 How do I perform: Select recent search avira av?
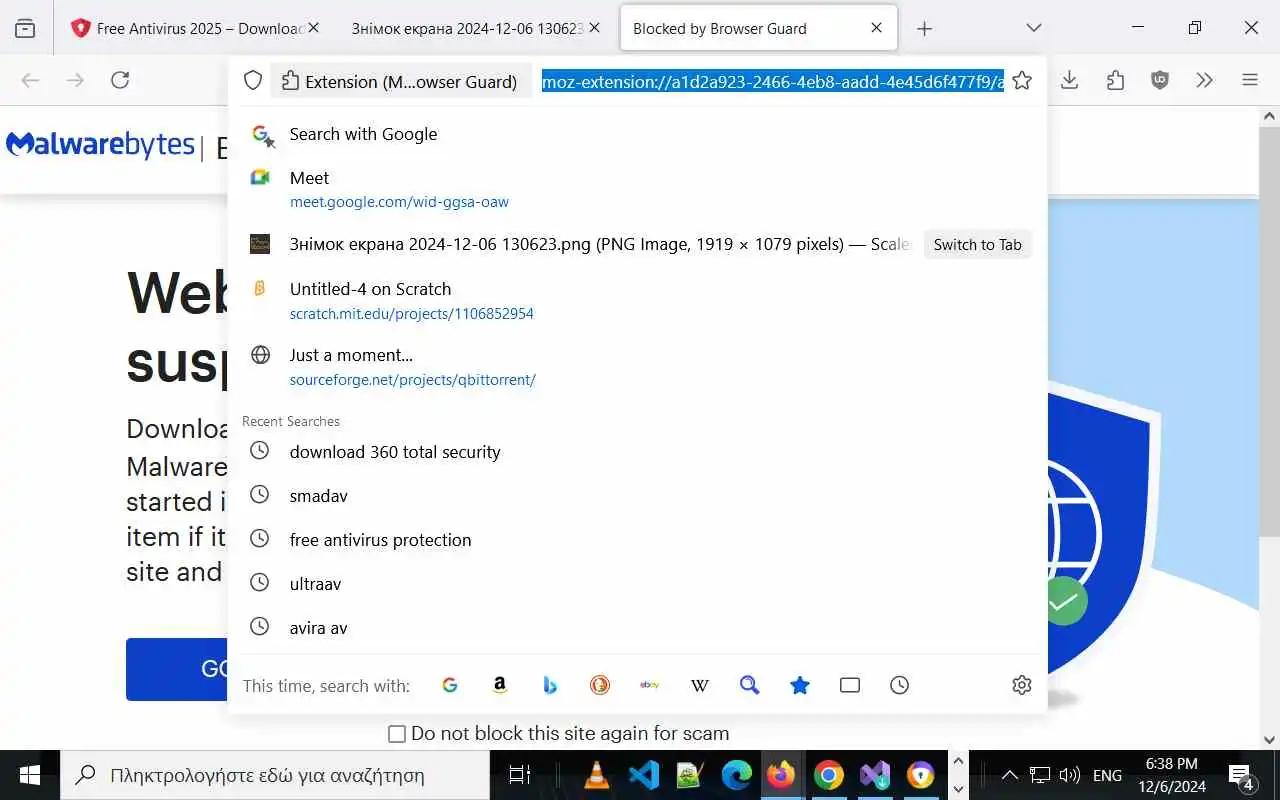tap(637, 628)
